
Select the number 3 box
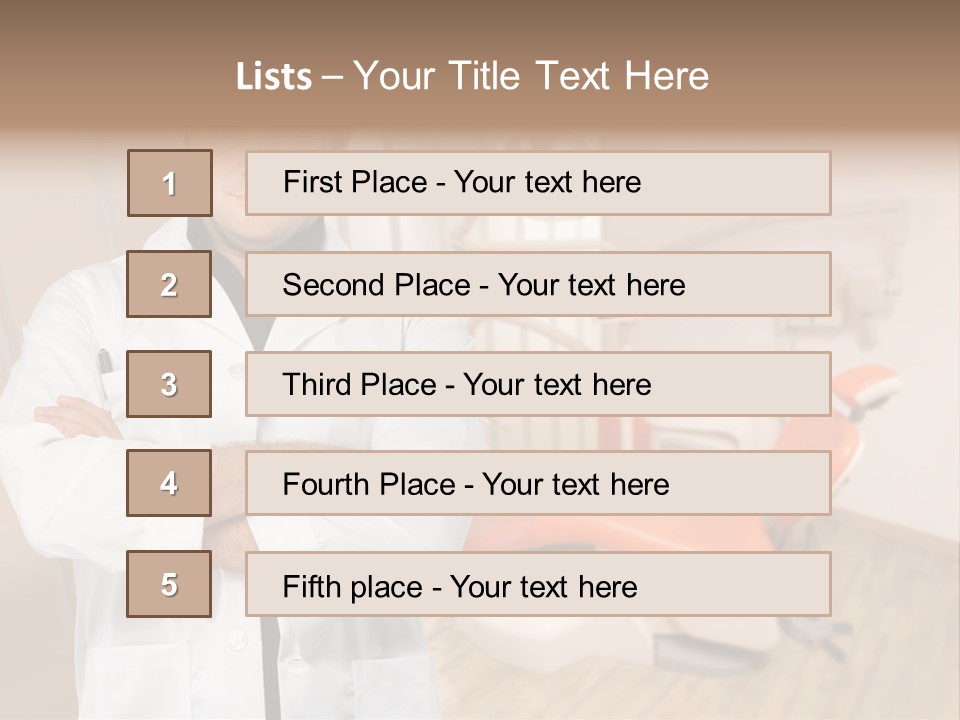169,384
